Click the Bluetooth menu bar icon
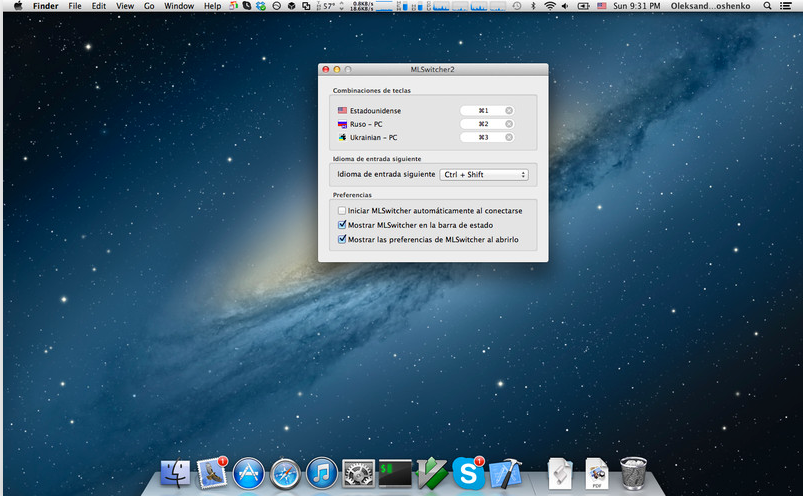Screen dimensions: 803x496 (x=533, y=6)
